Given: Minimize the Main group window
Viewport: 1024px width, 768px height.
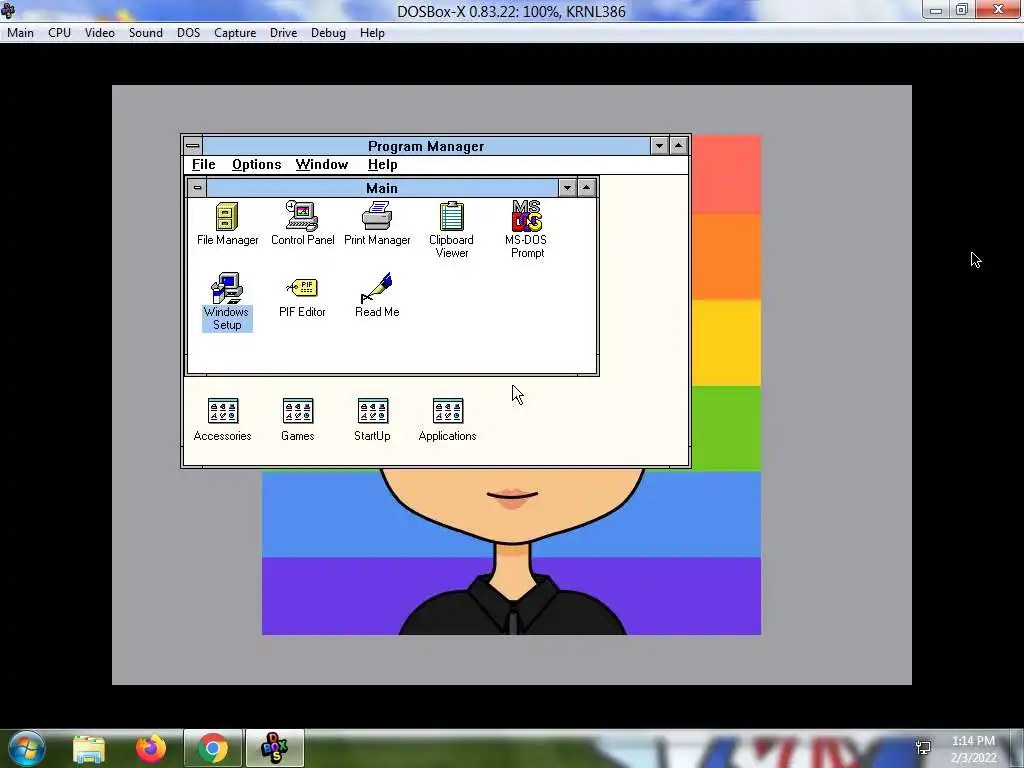Looking at the screenshot, I should [568, 188].
